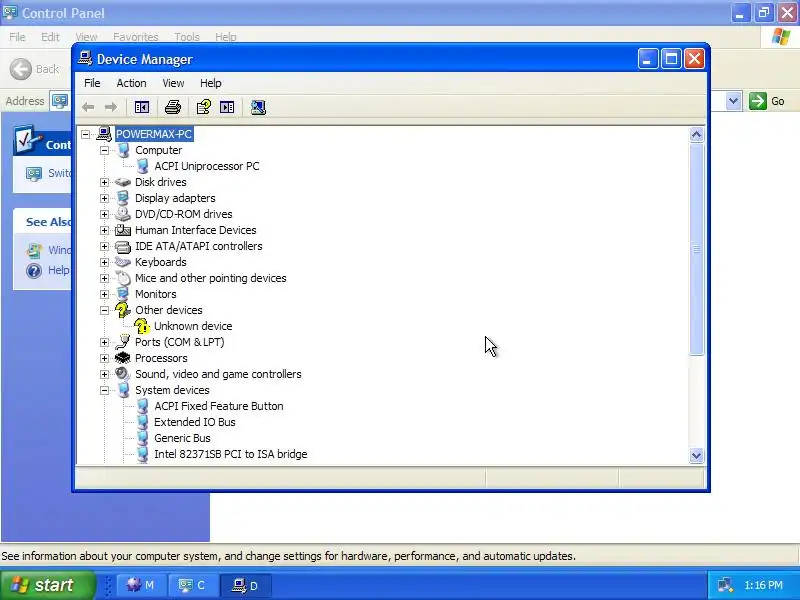Image resolution: width=800 pixels, height=600 pixels.
Task: Collapse the Other devices category
Action: (x=105, y=310)
